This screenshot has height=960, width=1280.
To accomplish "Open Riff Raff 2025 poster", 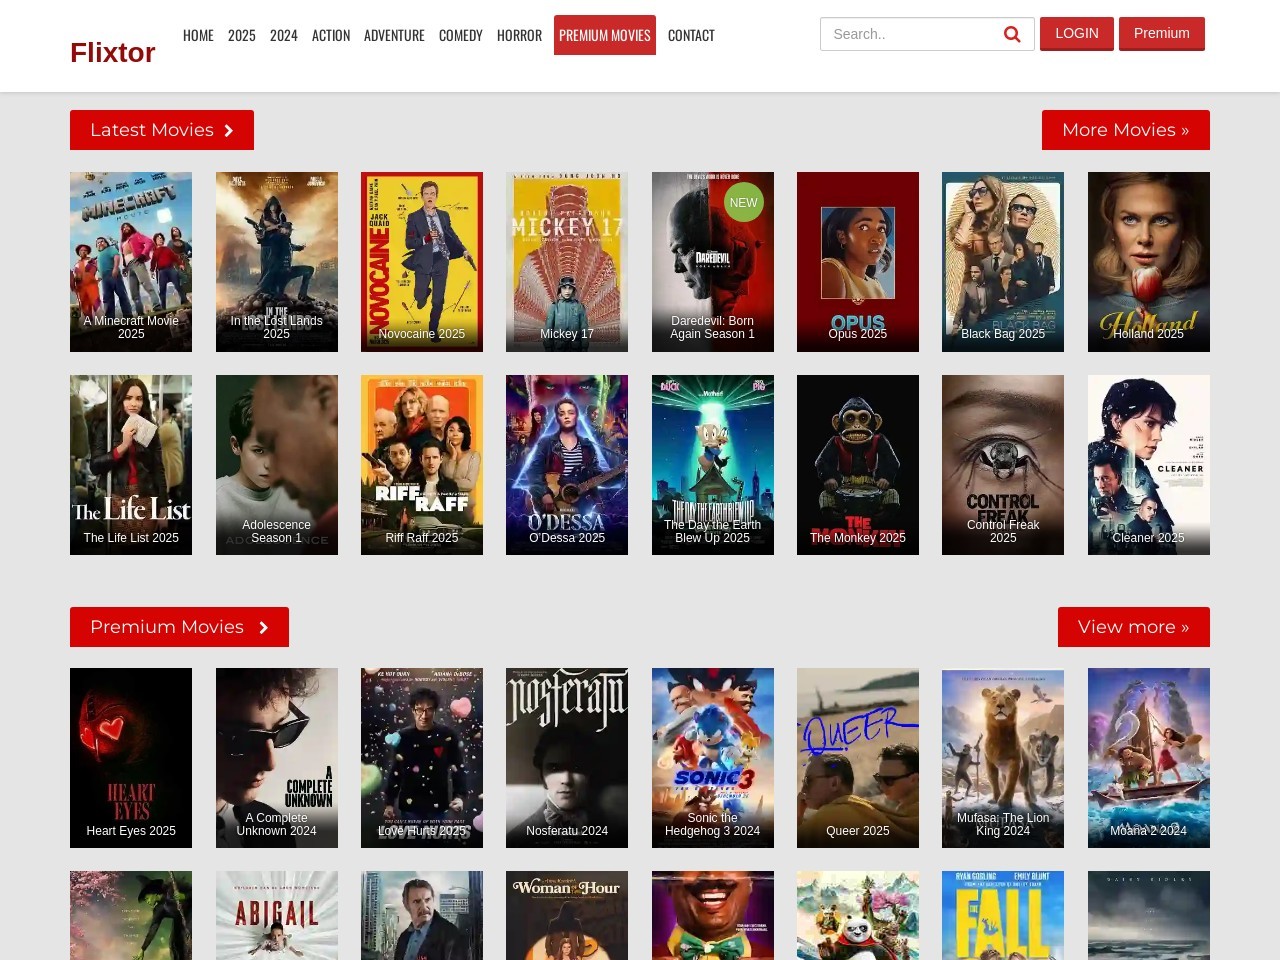I will (x=422, y=465).
